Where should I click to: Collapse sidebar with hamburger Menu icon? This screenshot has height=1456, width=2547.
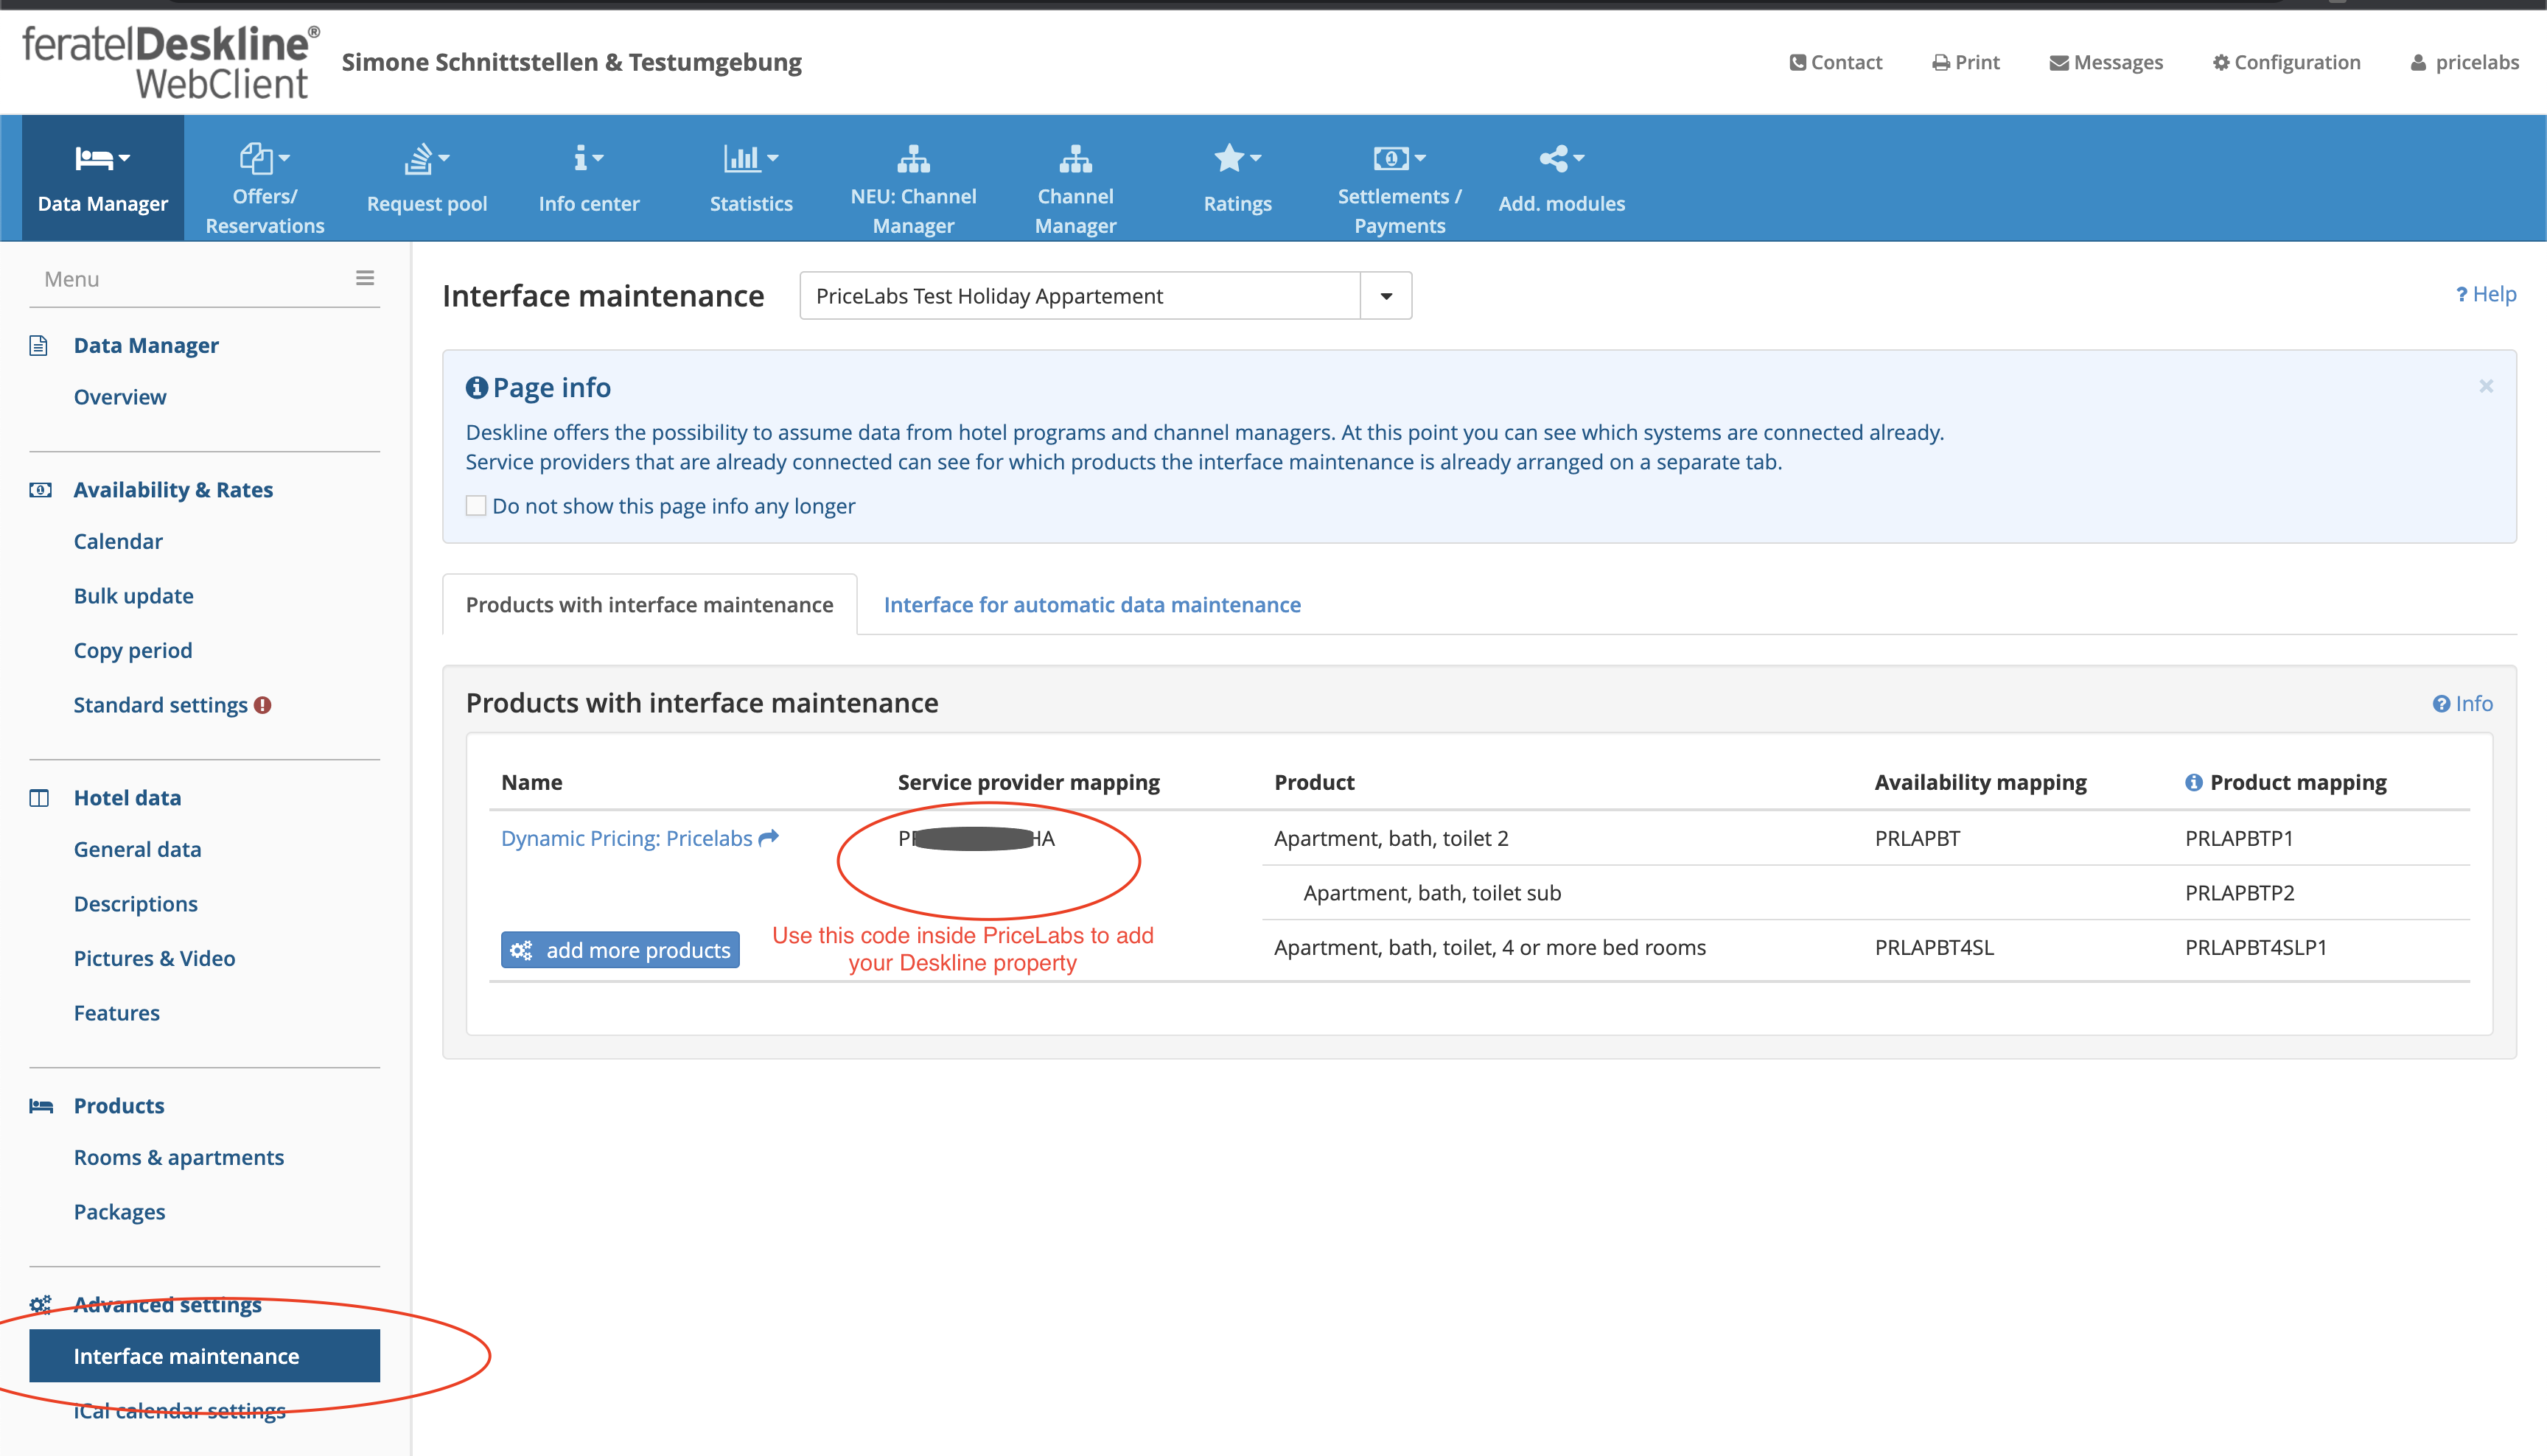pos(365,278)
